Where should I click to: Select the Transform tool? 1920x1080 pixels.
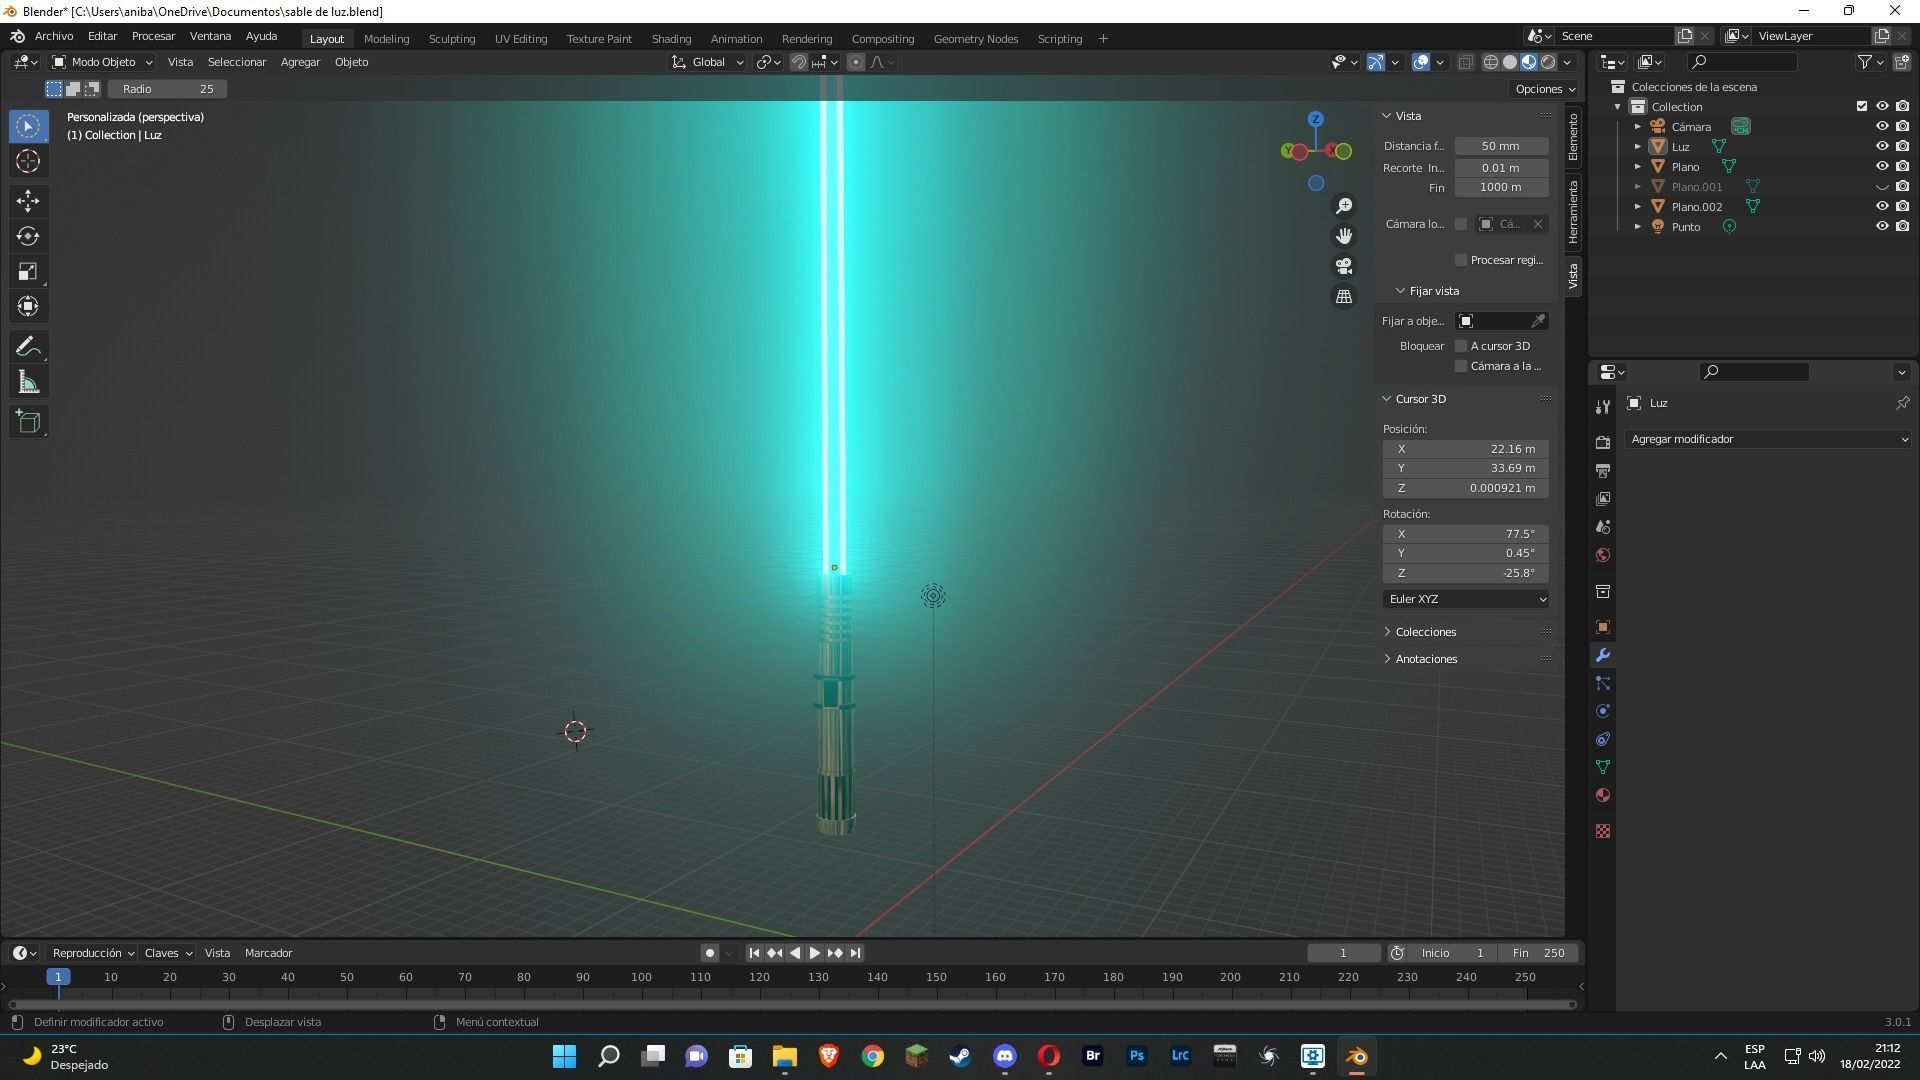tap(28, 306)
